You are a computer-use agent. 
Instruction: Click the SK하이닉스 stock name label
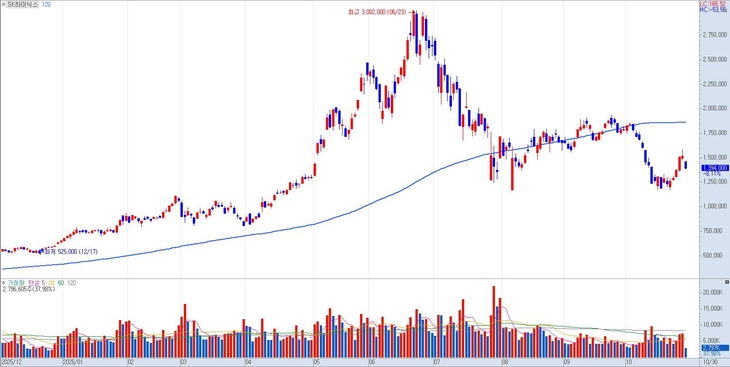pyautogui.click(x=22, y=4)
